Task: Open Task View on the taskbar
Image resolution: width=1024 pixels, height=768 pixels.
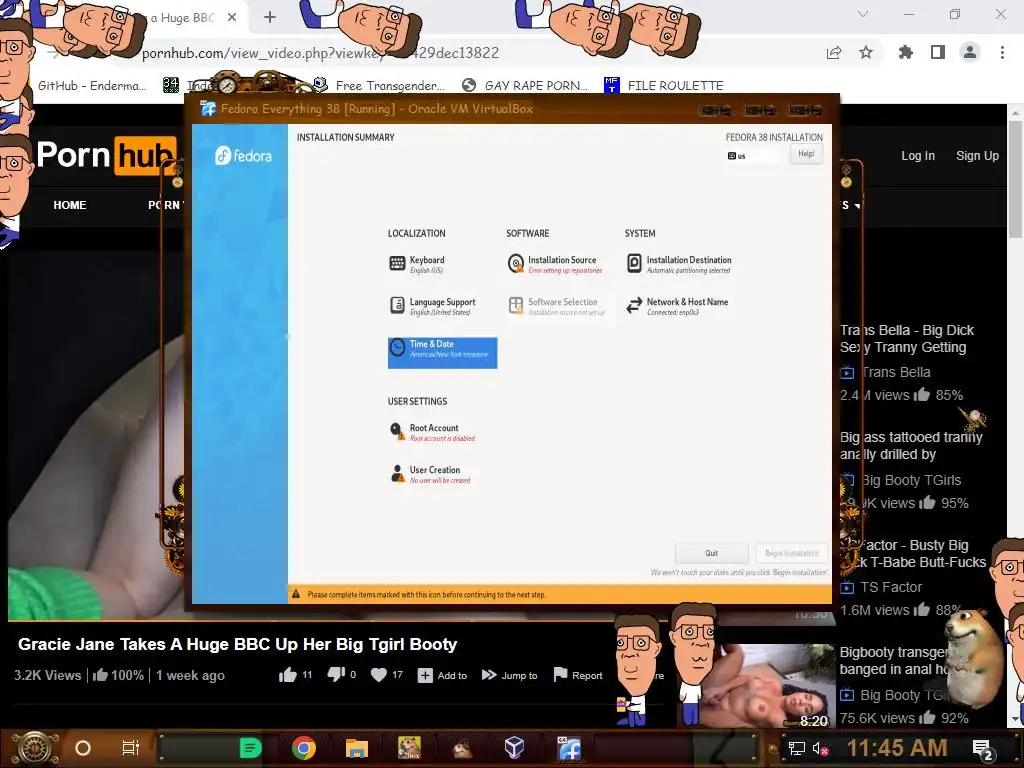Action: 131,748
